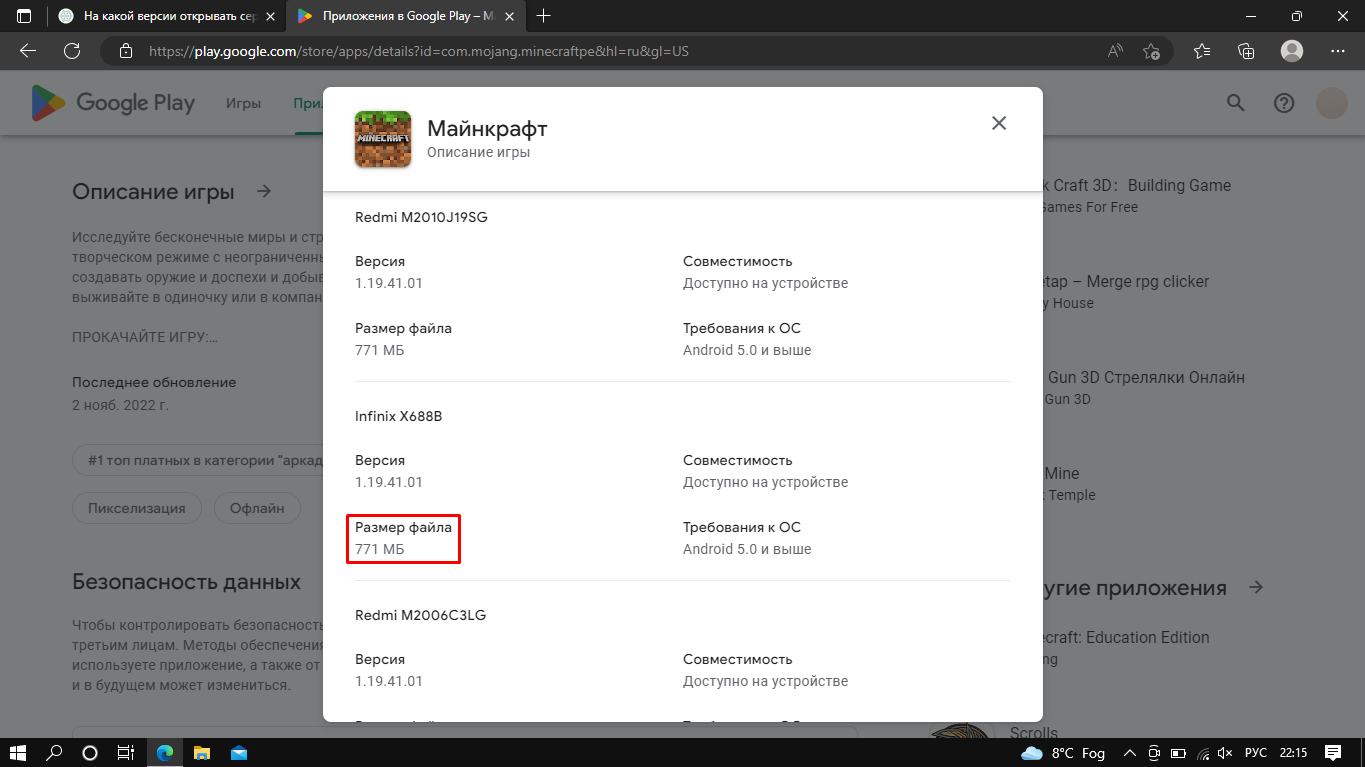This screenshot has width=1365, height=767.
Task: Open Task View on the taskbar
Action: pyautogui.click(x=125, y=752)
